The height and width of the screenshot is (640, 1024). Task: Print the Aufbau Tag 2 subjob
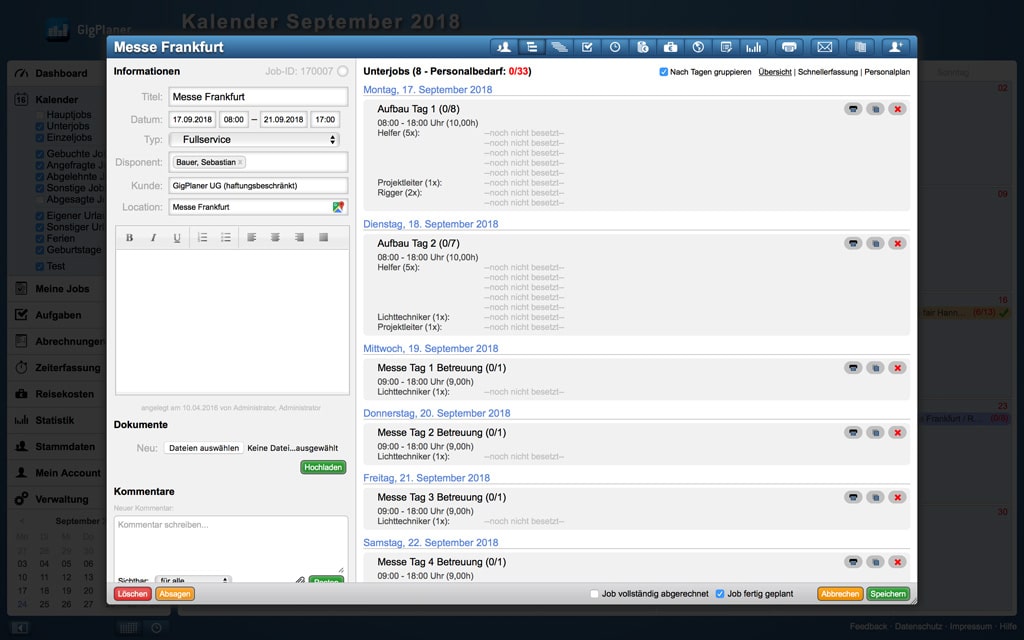click(x=852, y=243)
